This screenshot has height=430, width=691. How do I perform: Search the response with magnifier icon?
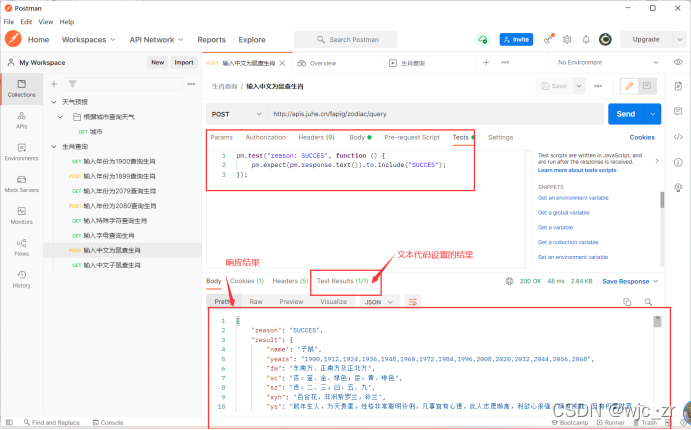(648, 302)
